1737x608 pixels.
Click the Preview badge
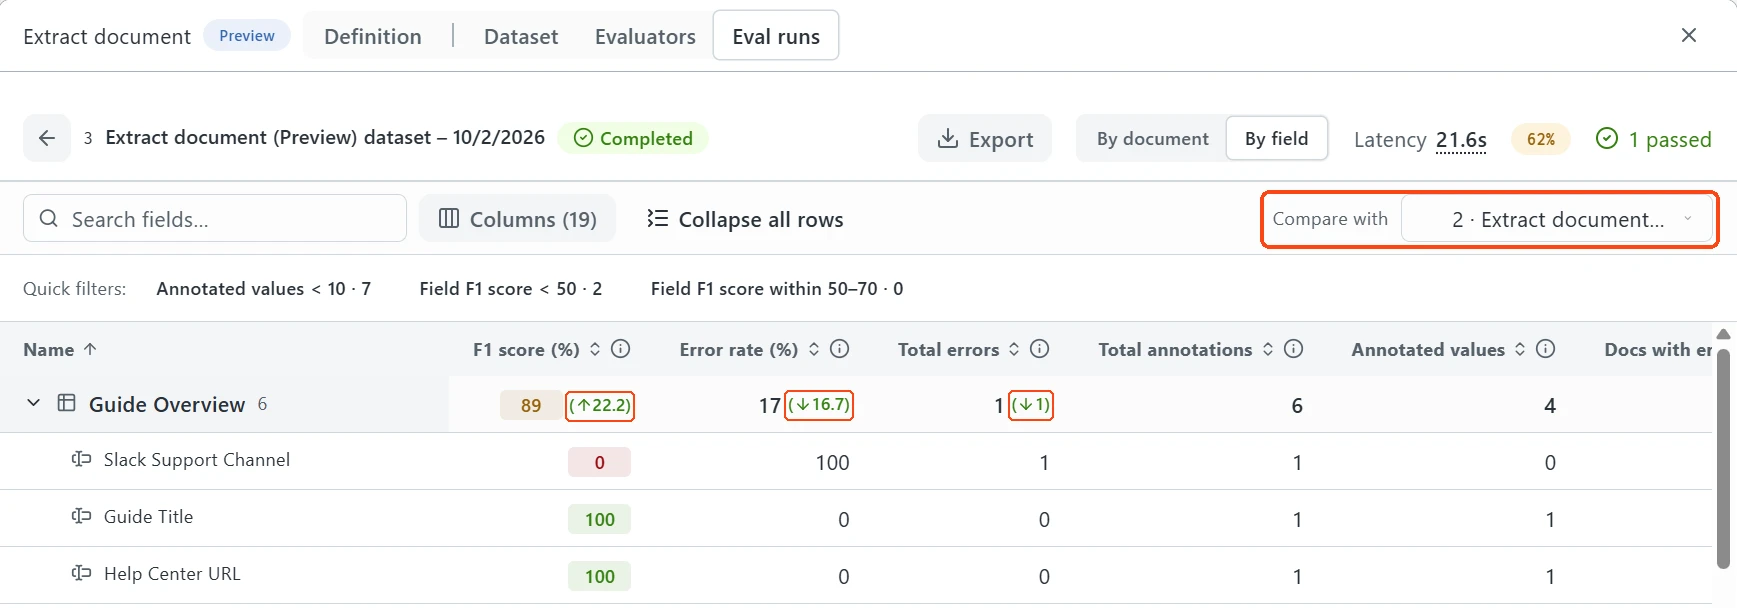click(x=247, y=36)
